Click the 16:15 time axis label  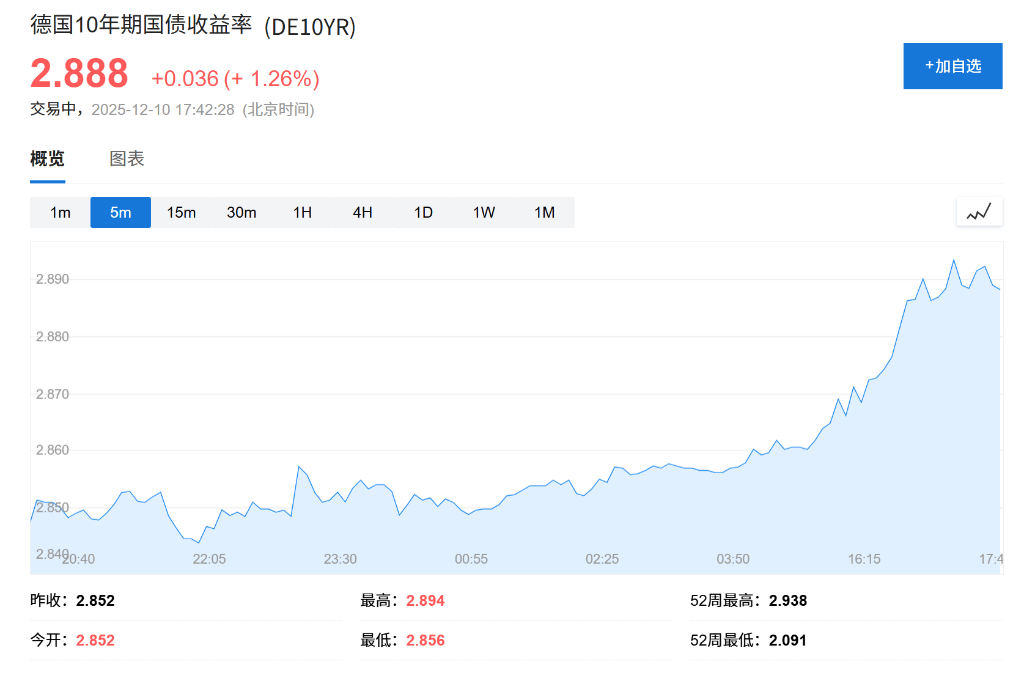(x=864, y=559)
